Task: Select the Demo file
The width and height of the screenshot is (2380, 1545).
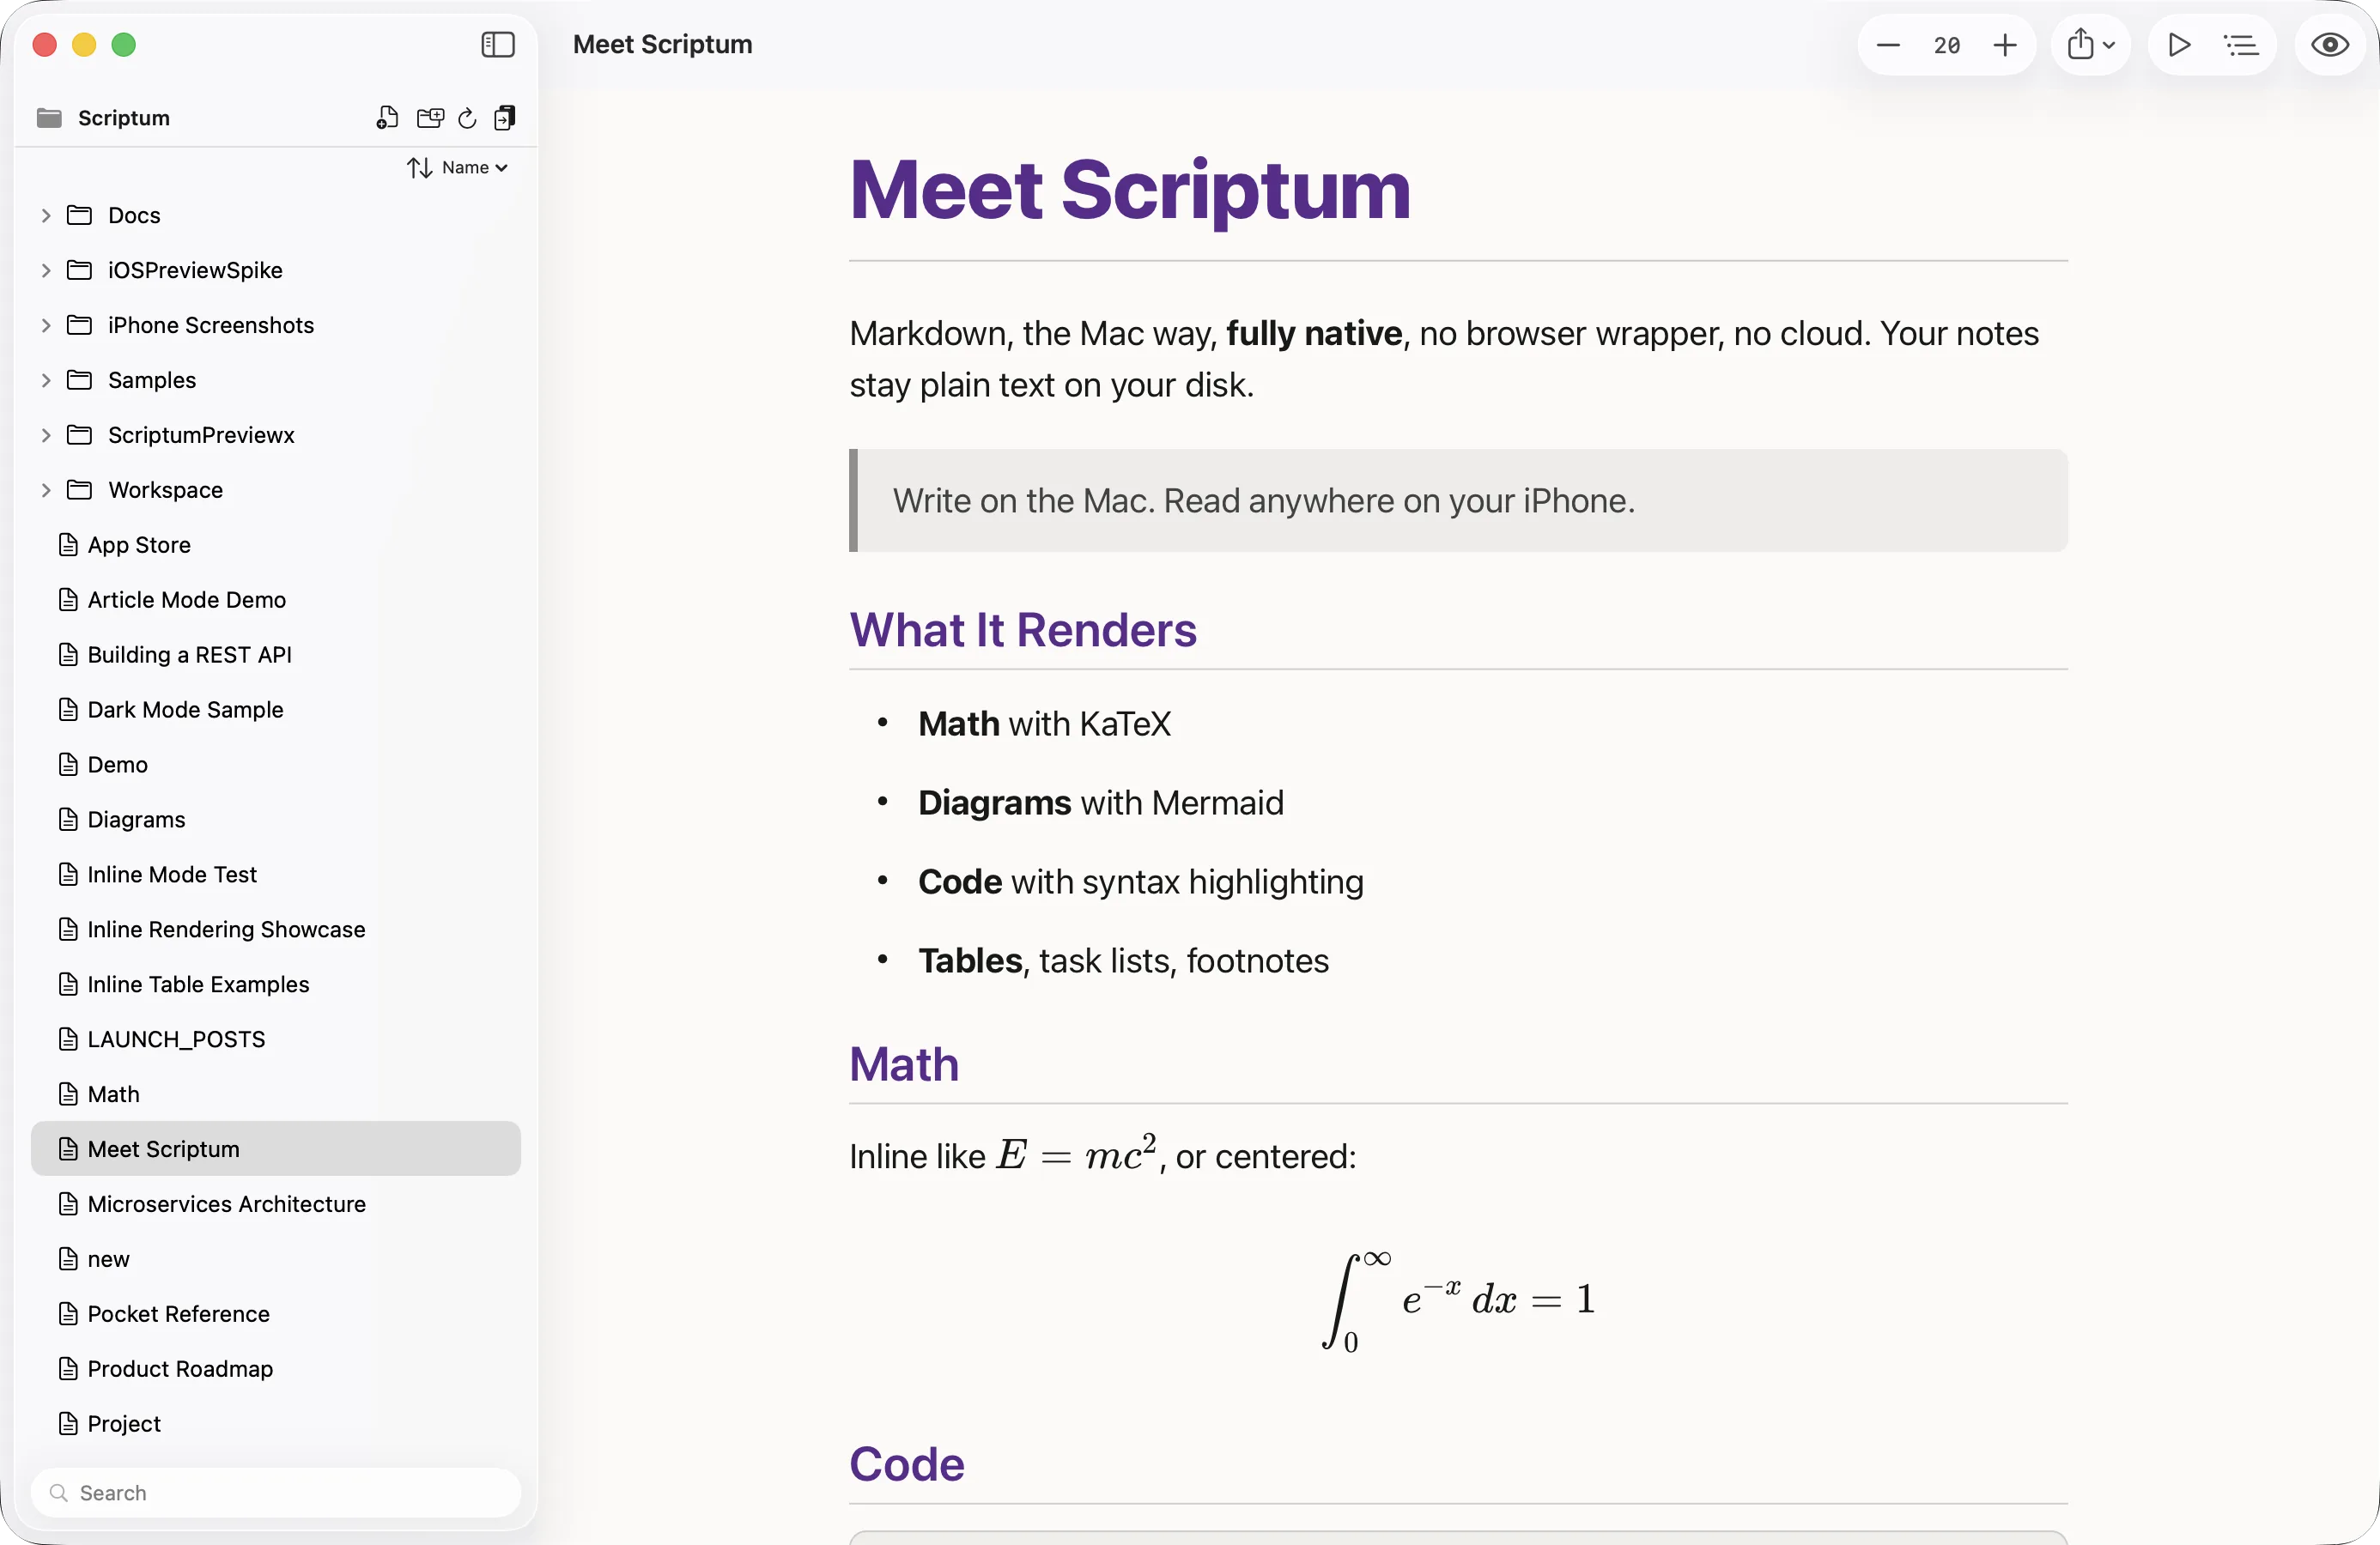Action: [x=276, y=765]
